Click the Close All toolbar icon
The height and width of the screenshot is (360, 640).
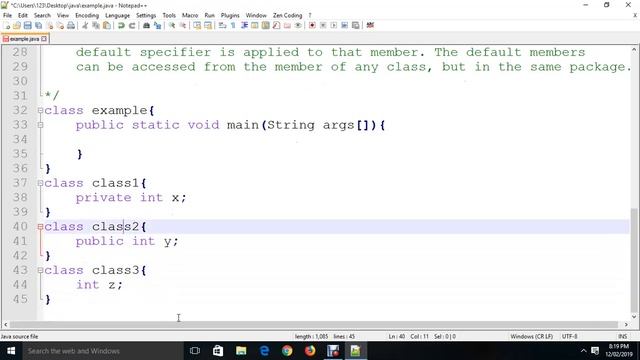[60, 25]
